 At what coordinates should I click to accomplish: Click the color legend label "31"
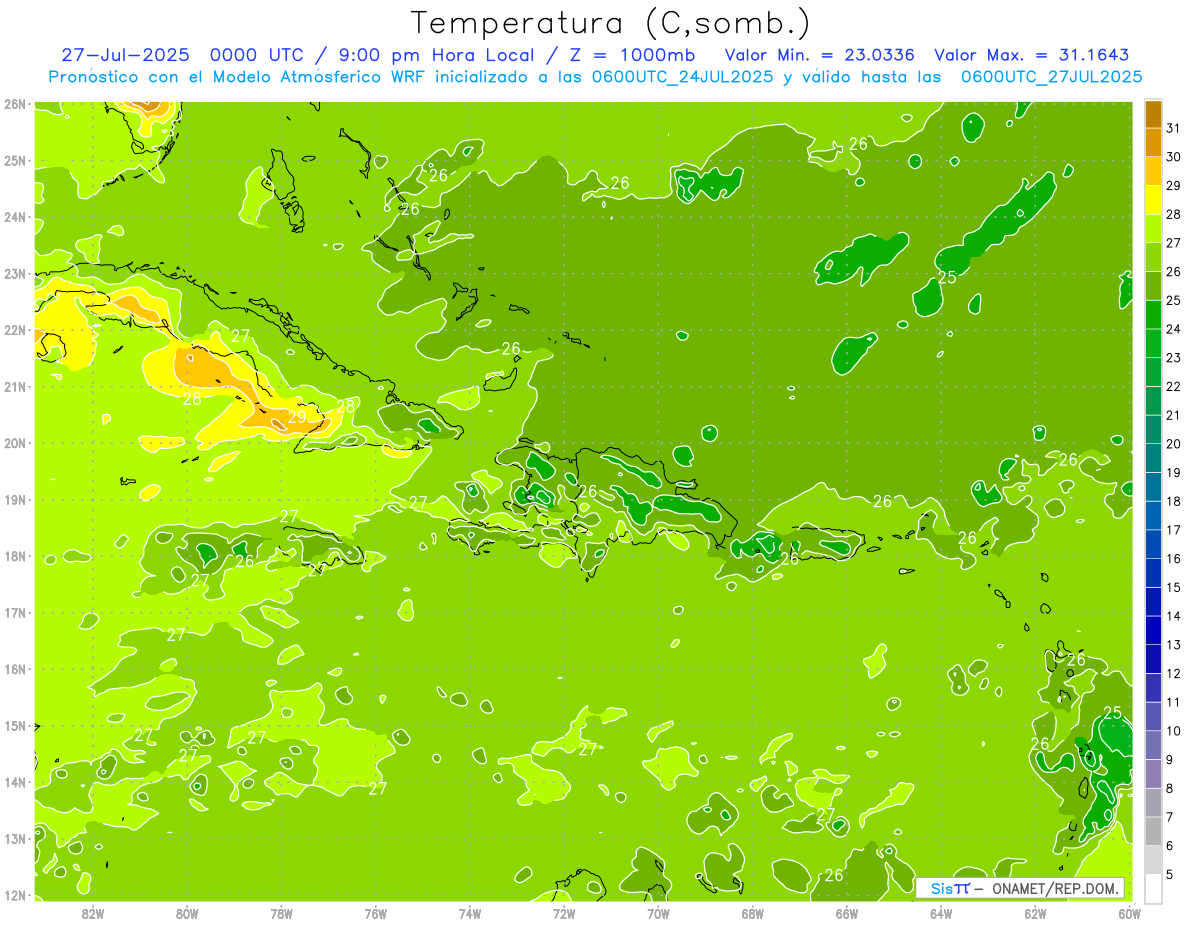click(1173, 128)
